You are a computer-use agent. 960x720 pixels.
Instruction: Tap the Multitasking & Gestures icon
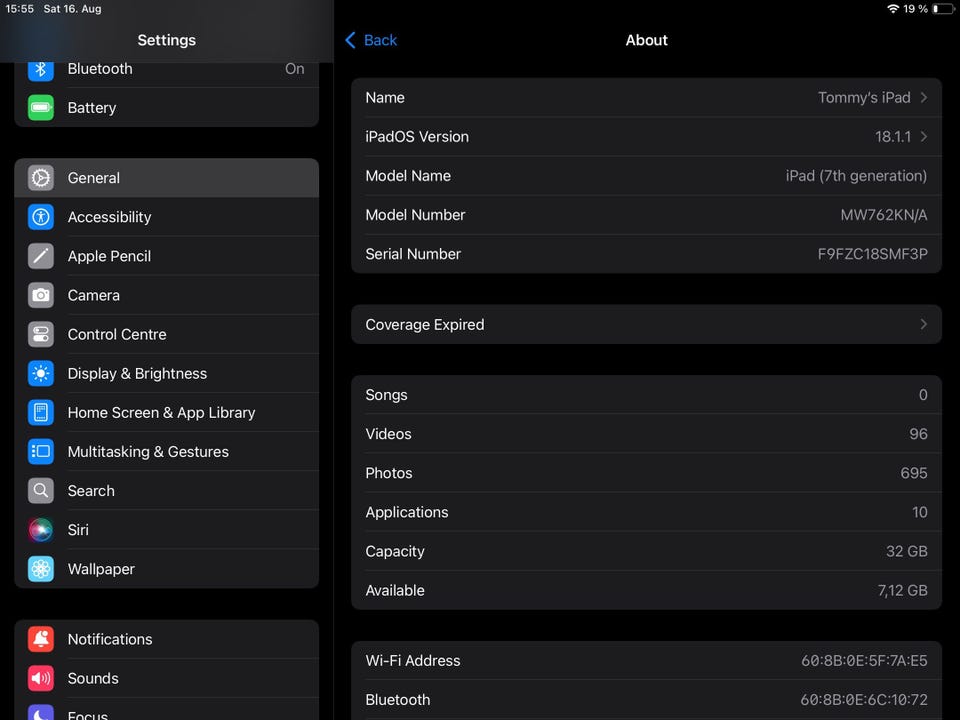41,452
